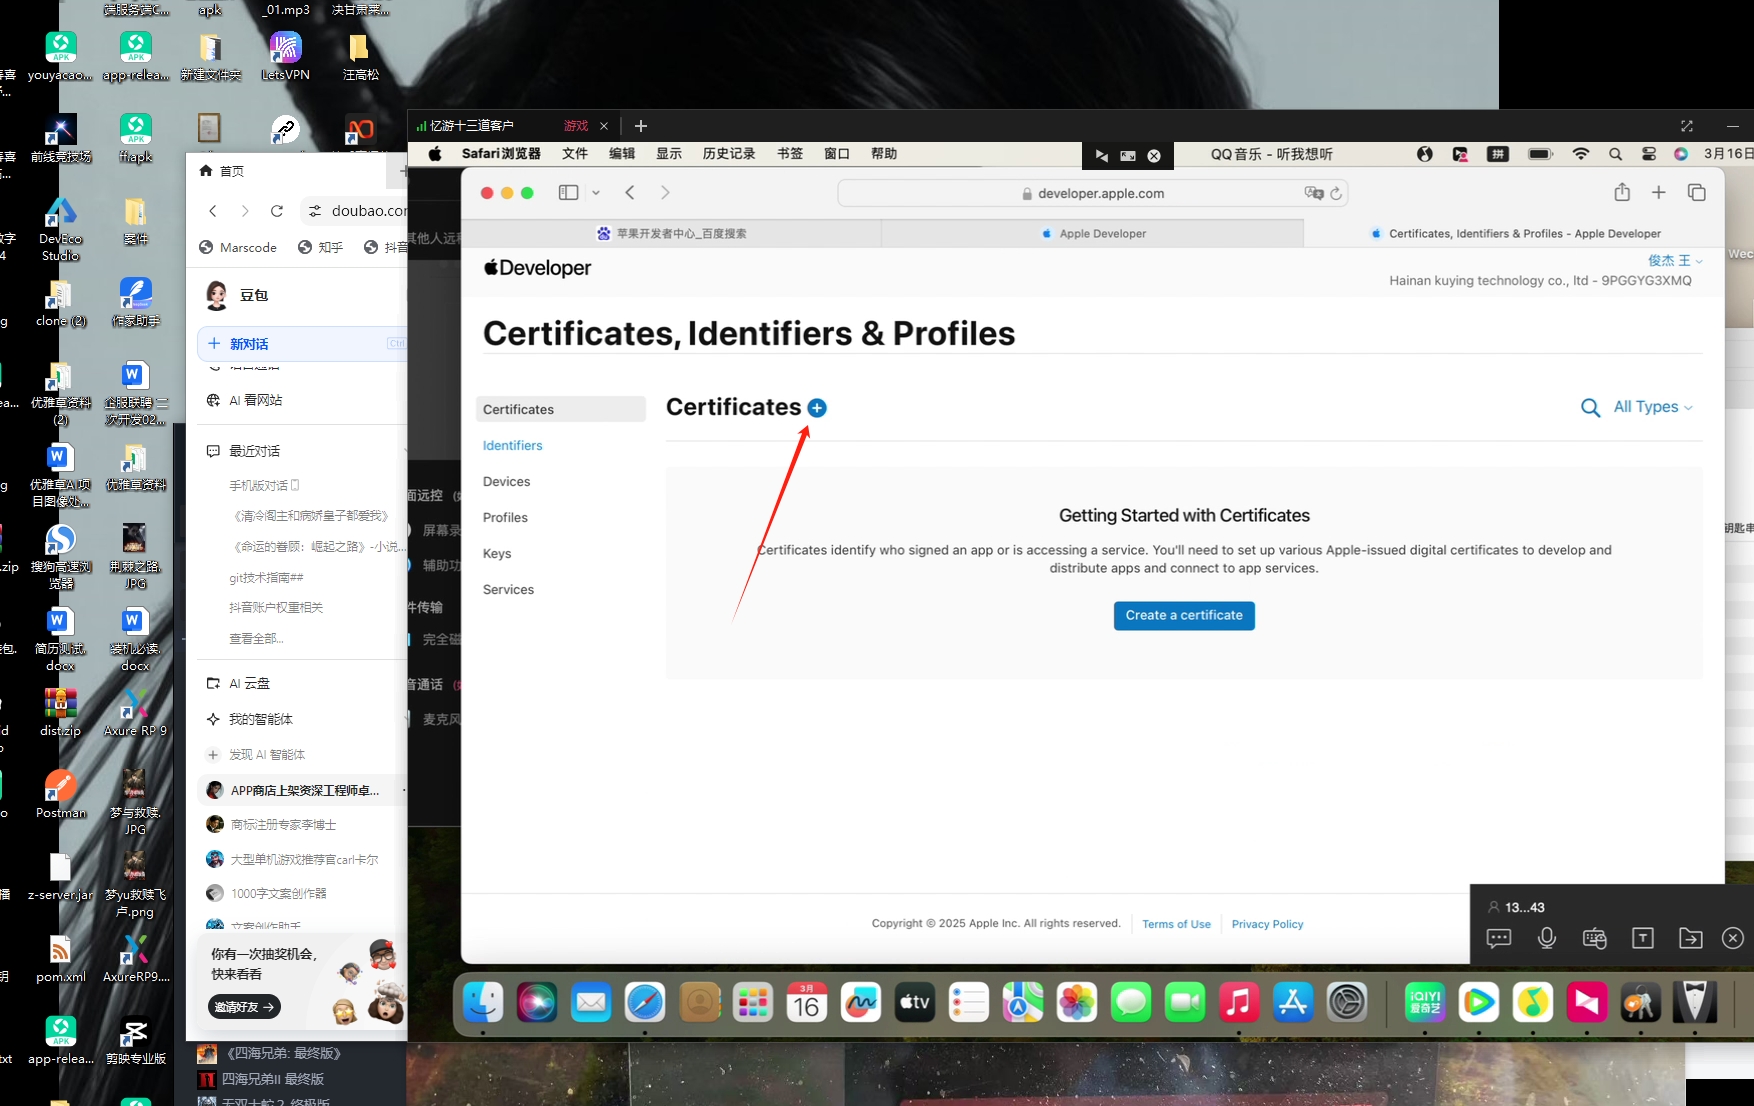Open Launchpad from the Dock

[753, 1002]
